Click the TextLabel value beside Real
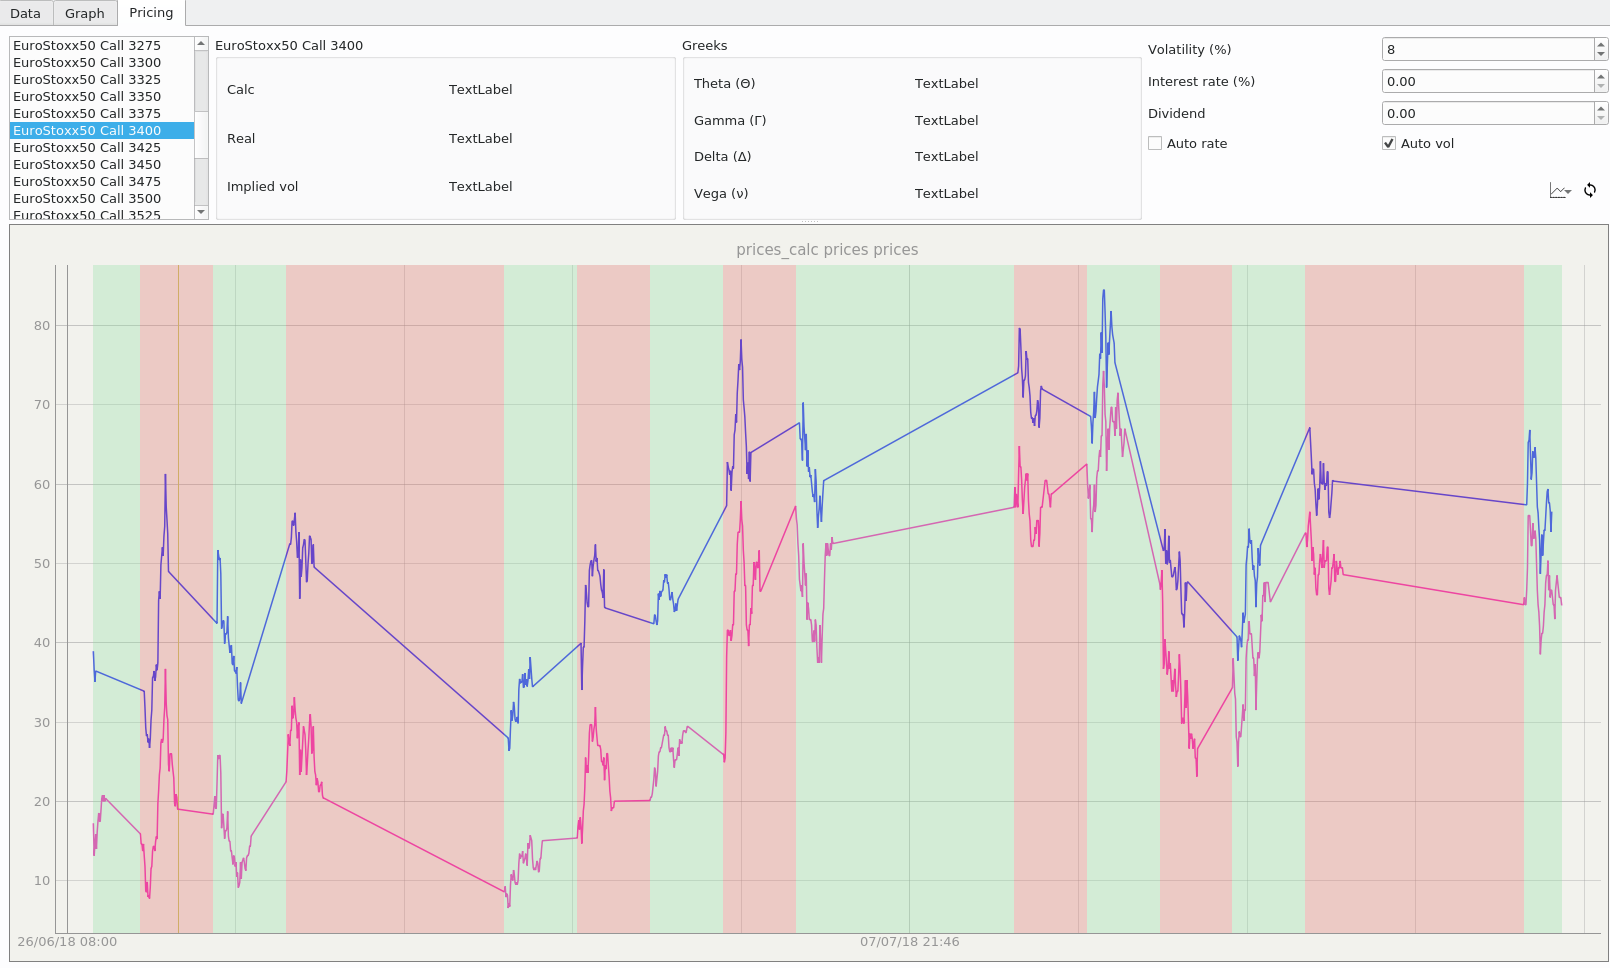The height and width of the screenshot is (968, 1610). (480, 138)
